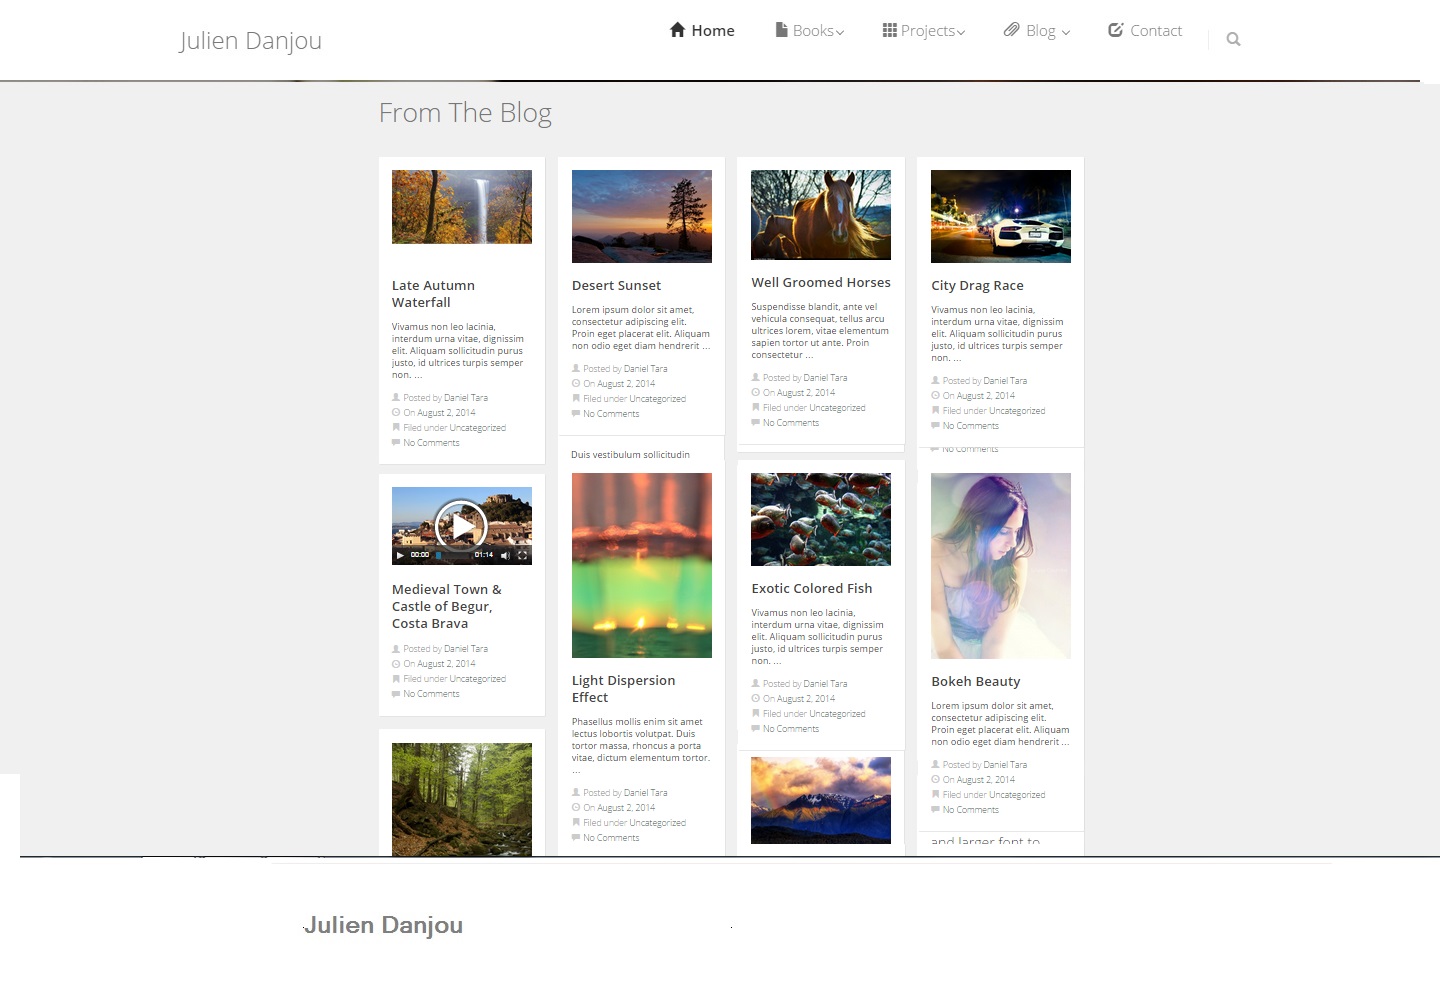Viewport: 1440px width, 988px height.
Task: Click August 2, 2014 under Light Dispersion Effect
Action: tap(626, 808)
